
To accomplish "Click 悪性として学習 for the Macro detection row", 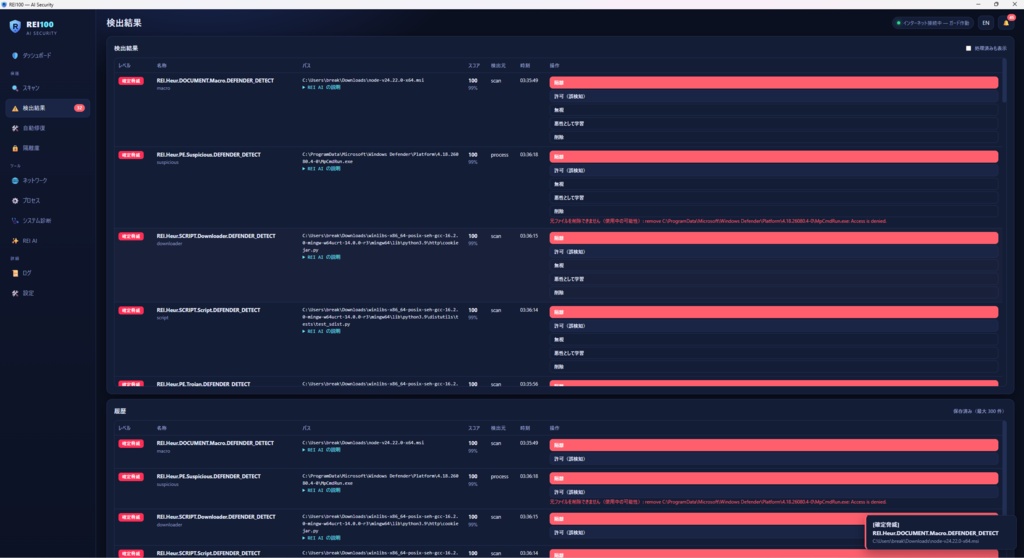I will point(773,123).
